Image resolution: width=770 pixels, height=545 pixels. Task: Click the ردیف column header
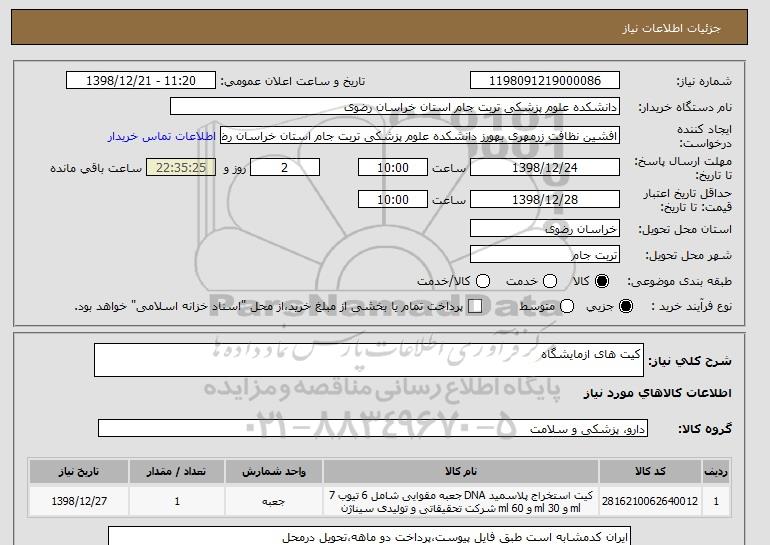(x=716, y=471)
